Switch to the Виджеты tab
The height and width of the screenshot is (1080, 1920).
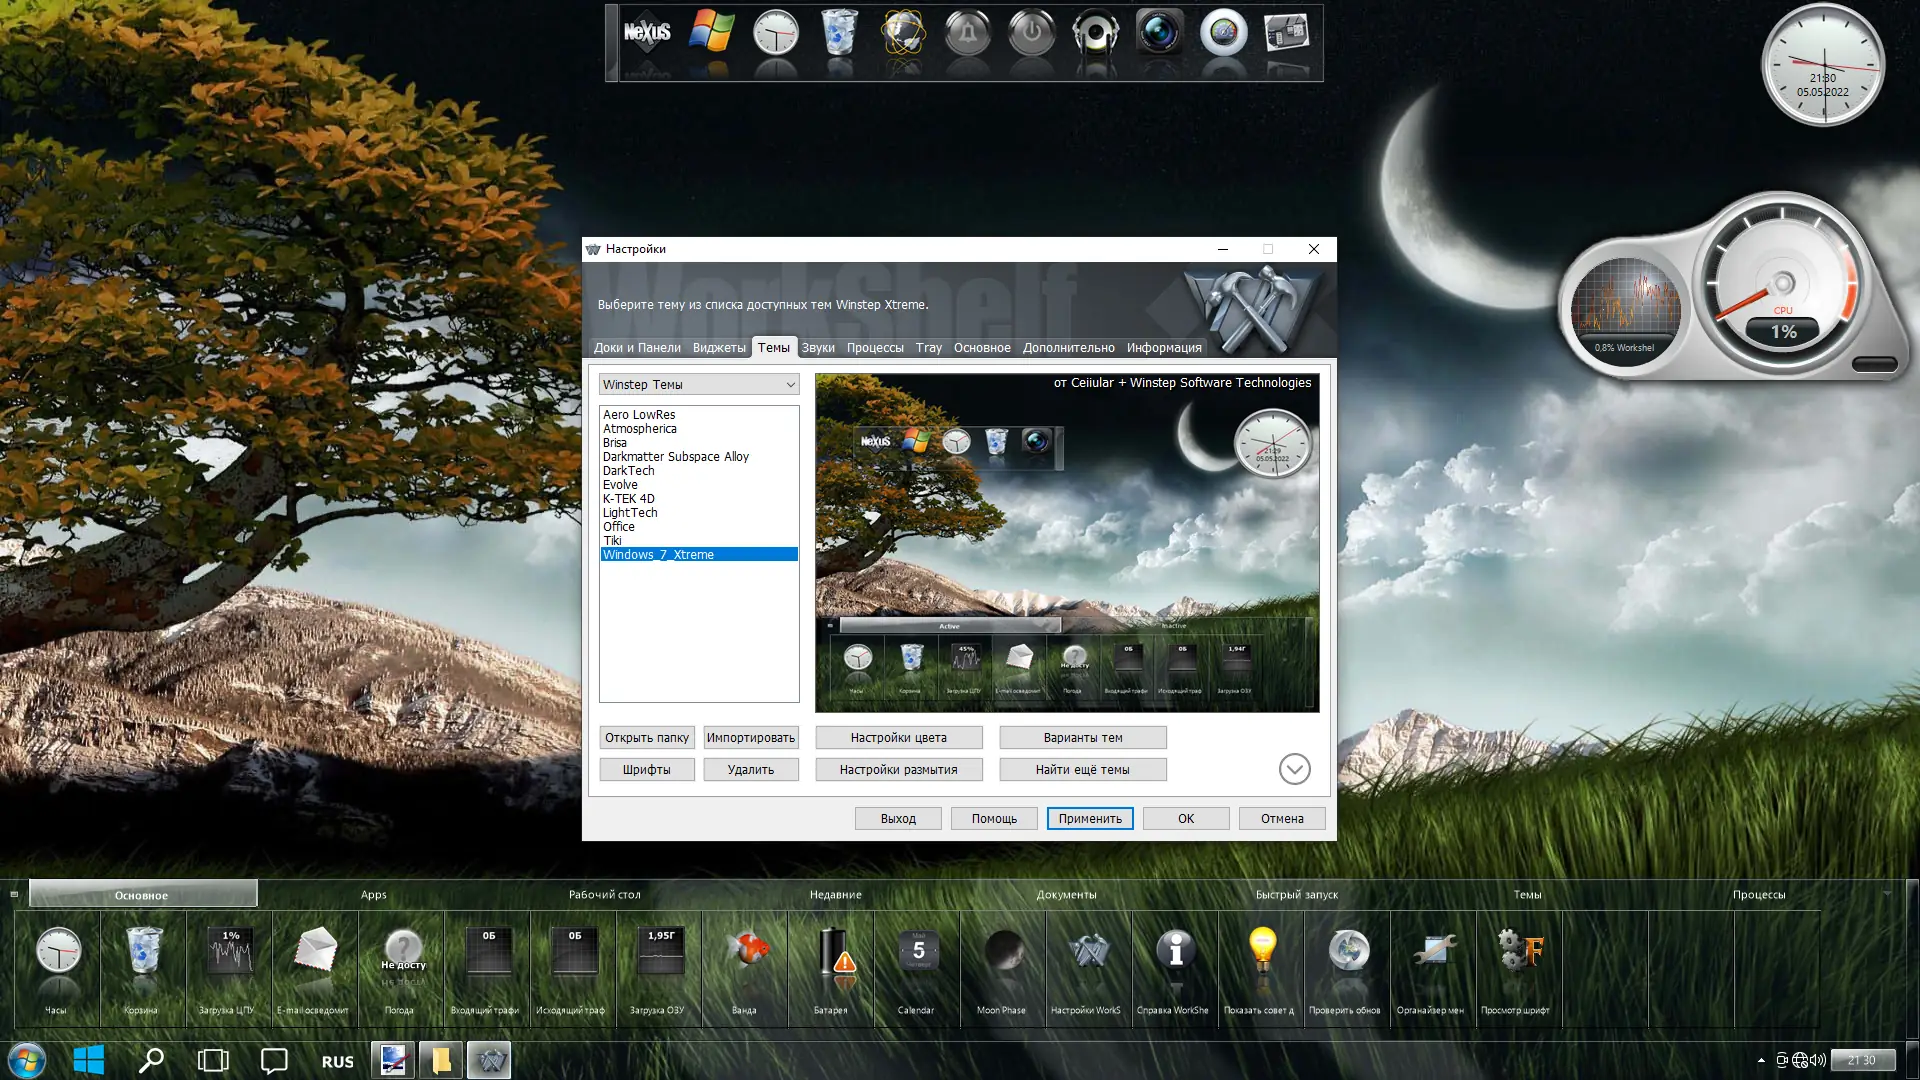pos(718,348)
